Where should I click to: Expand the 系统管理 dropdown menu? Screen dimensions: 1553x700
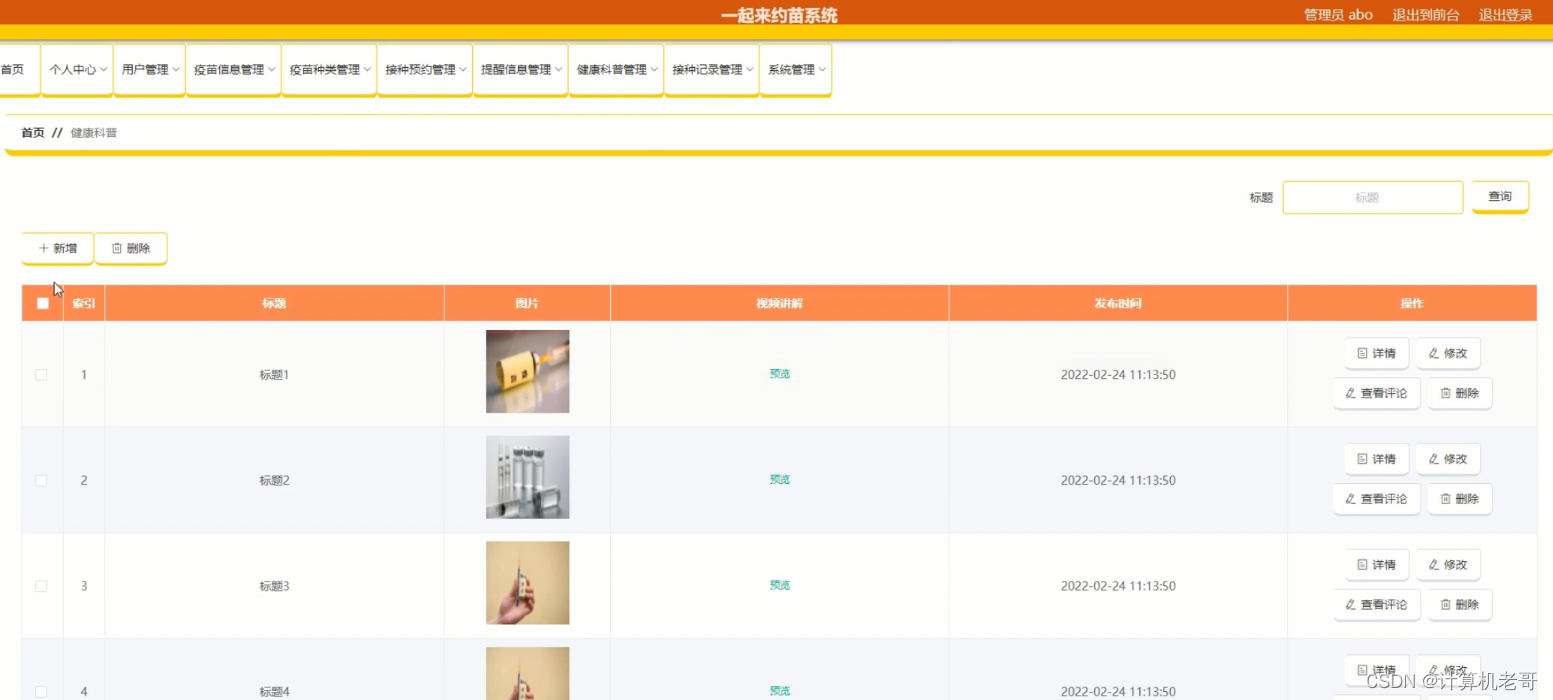tap(796, 70)
